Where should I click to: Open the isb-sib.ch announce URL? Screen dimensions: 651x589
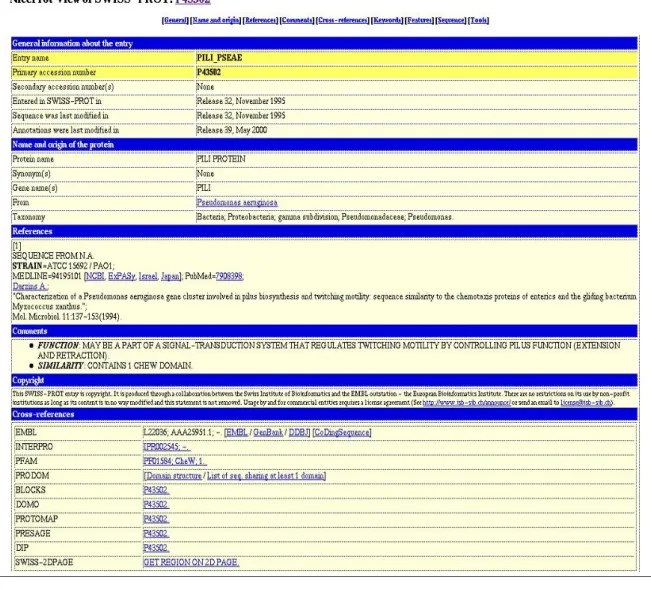coord(466,403)
